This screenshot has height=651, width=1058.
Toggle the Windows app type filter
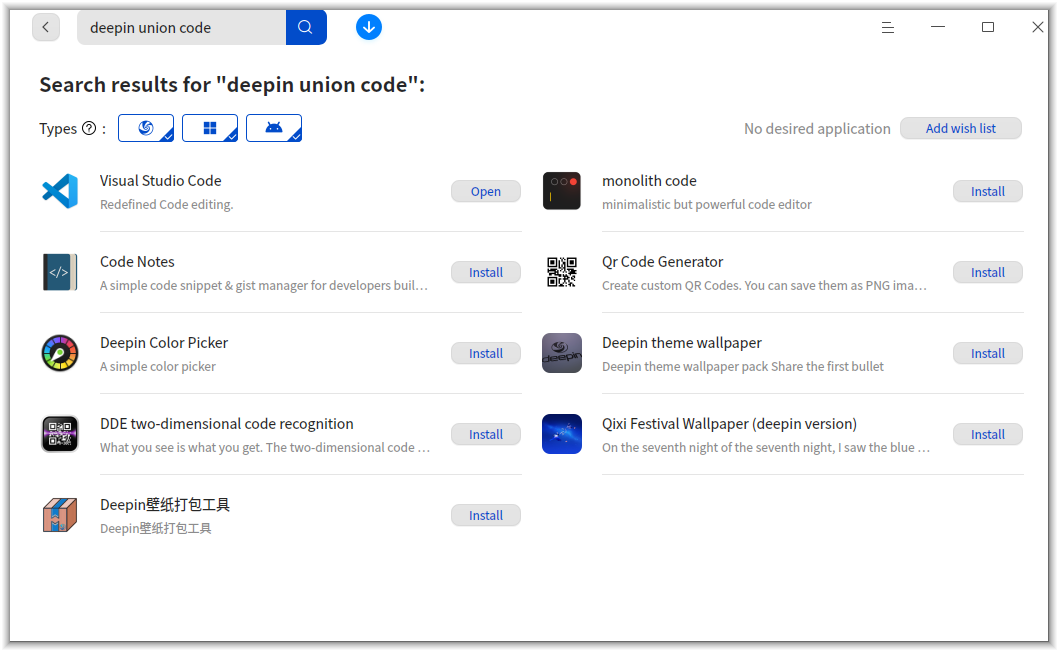210,128
